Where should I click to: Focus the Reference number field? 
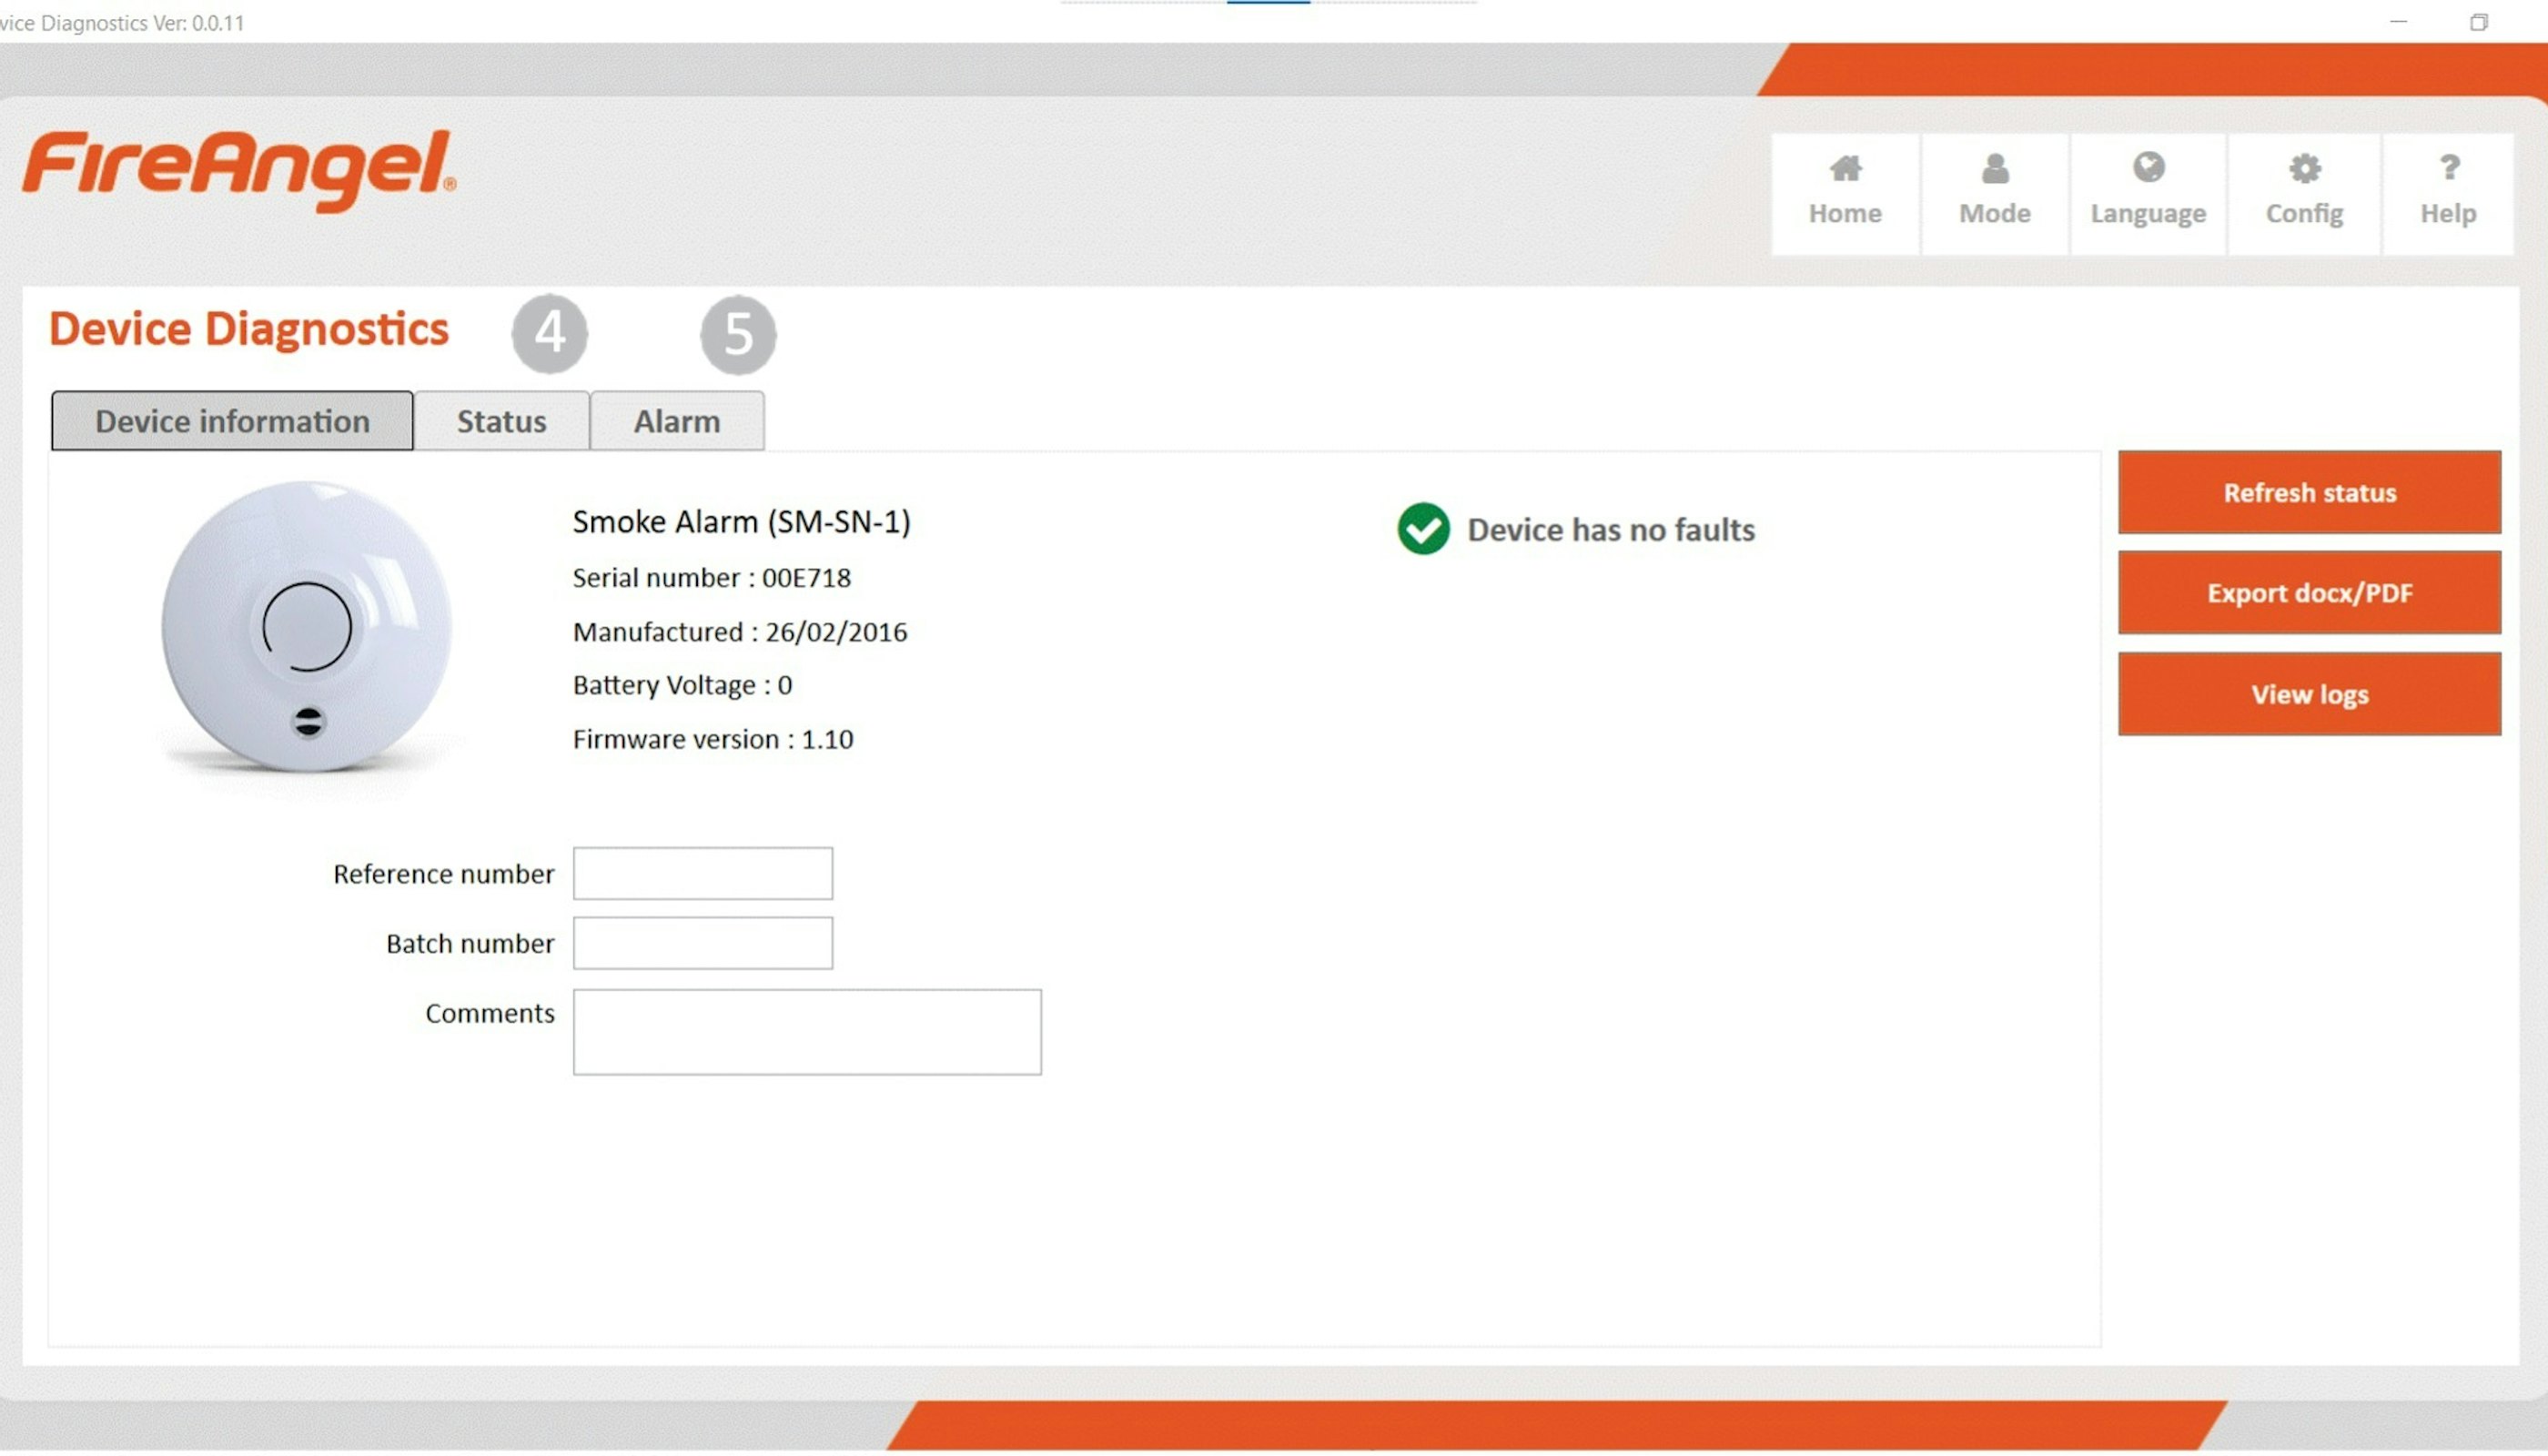(702, 873)
